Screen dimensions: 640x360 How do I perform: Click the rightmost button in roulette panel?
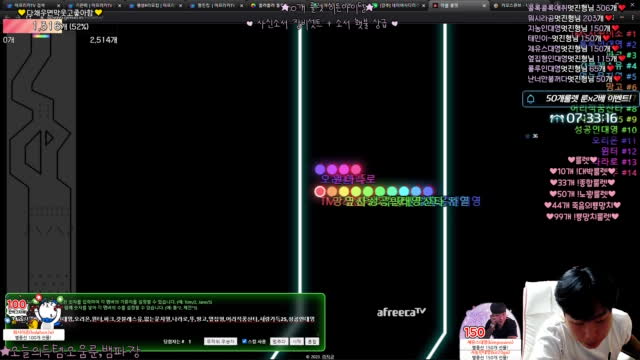[x=312, y=341]
